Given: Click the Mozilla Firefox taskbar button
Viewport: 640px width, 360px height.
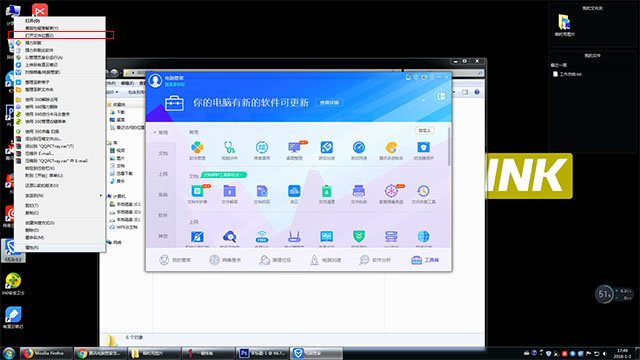Looking at the screenshot, I should (x=46, y=353).
